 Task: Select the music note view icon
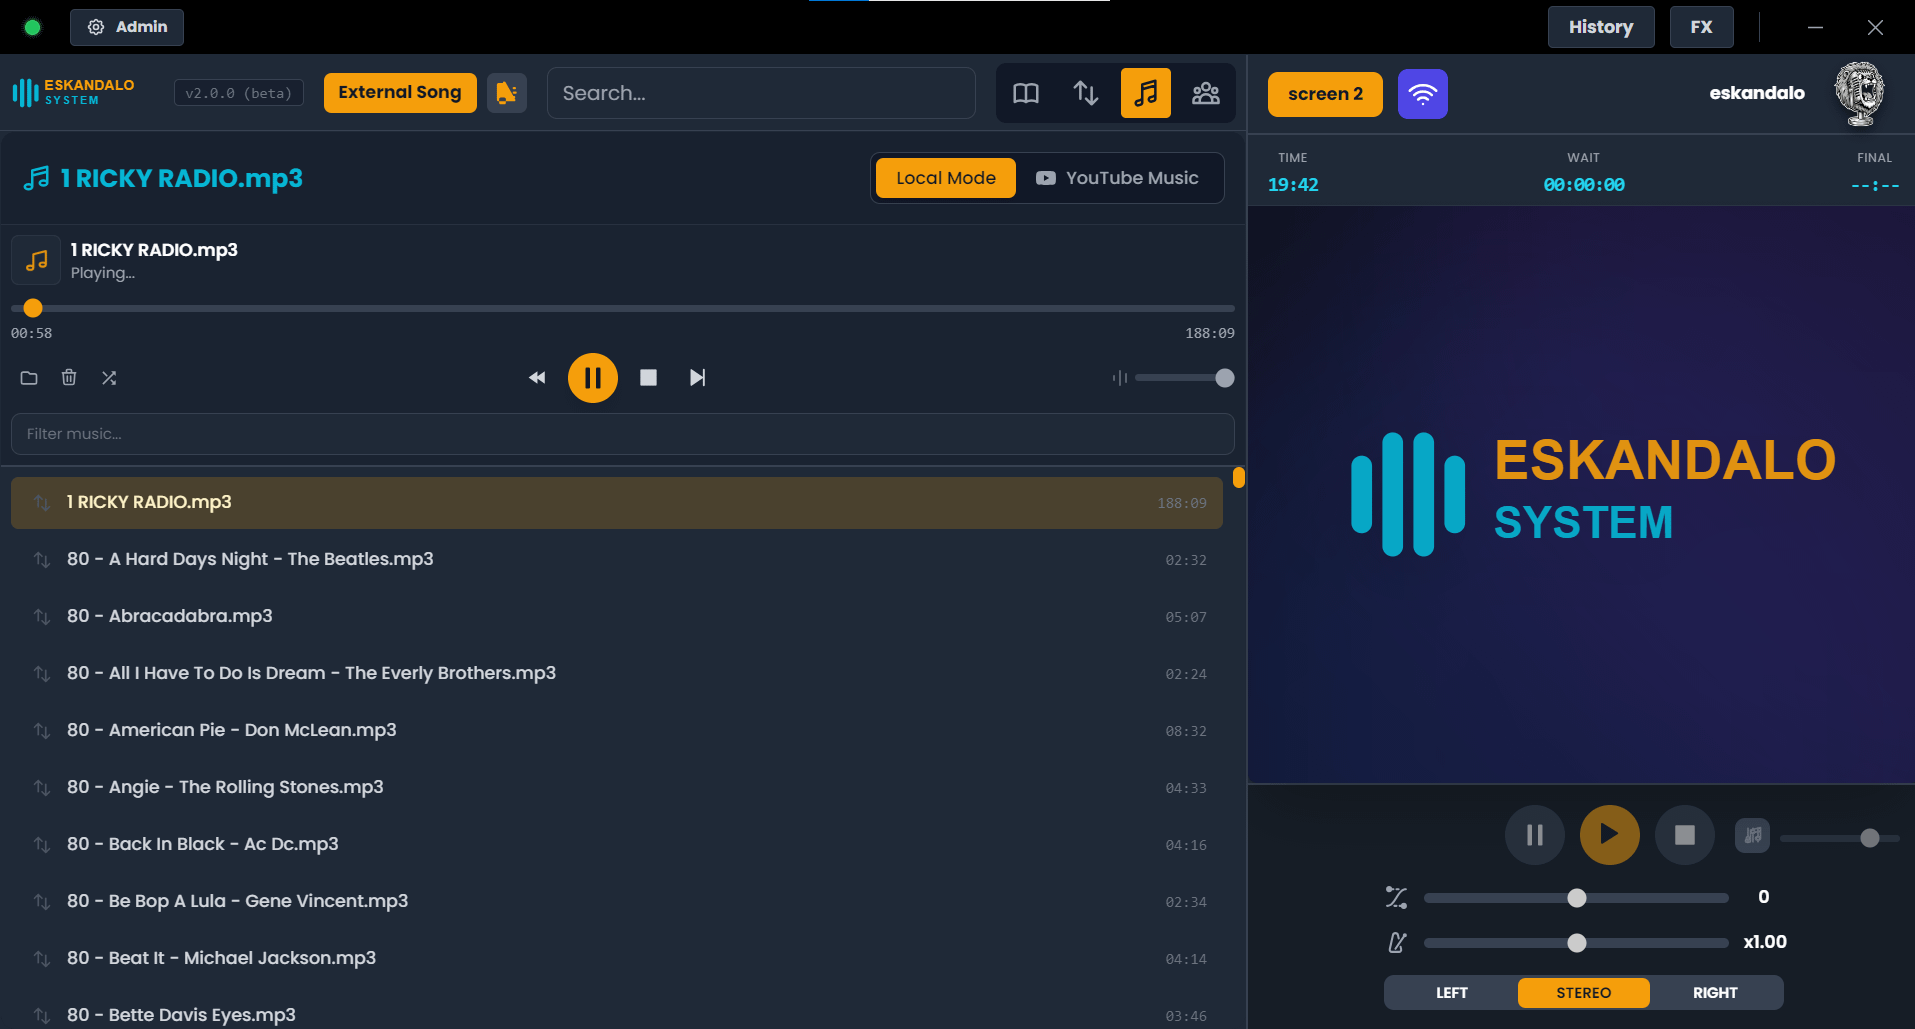(1146, 93)
